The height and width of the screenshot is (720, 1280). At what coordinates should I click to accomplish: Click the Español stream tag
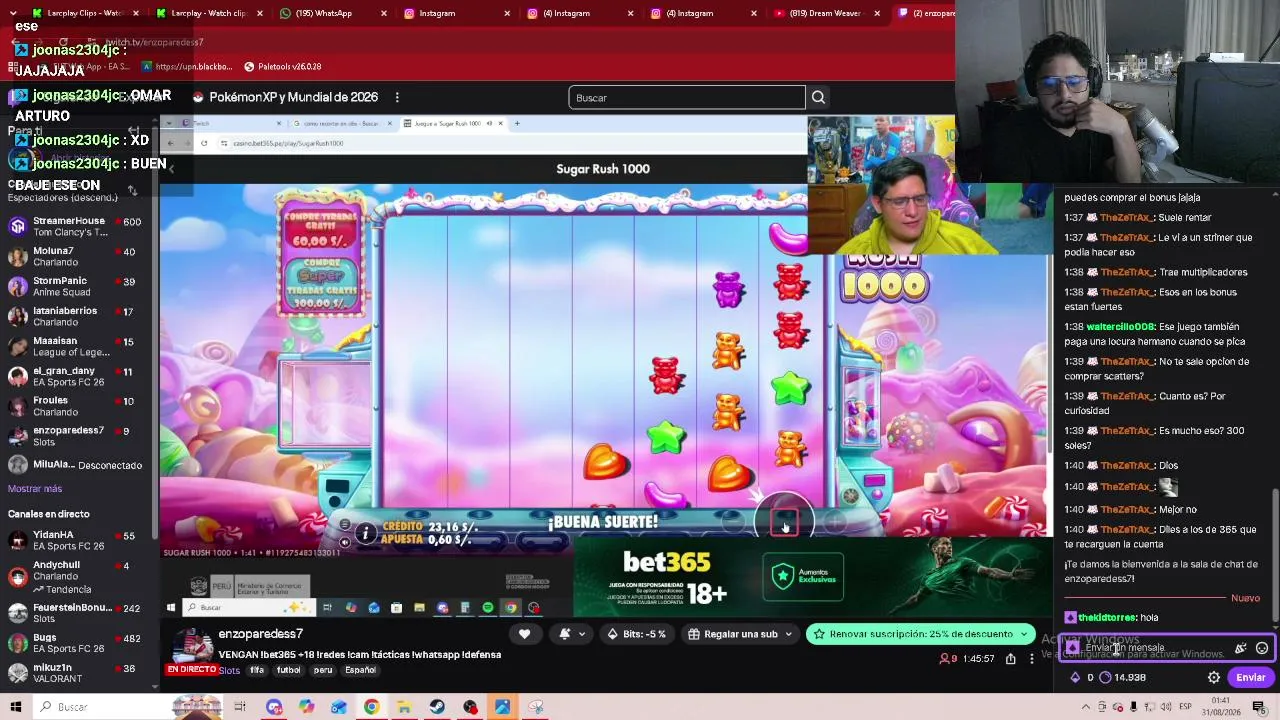(360, 670)
